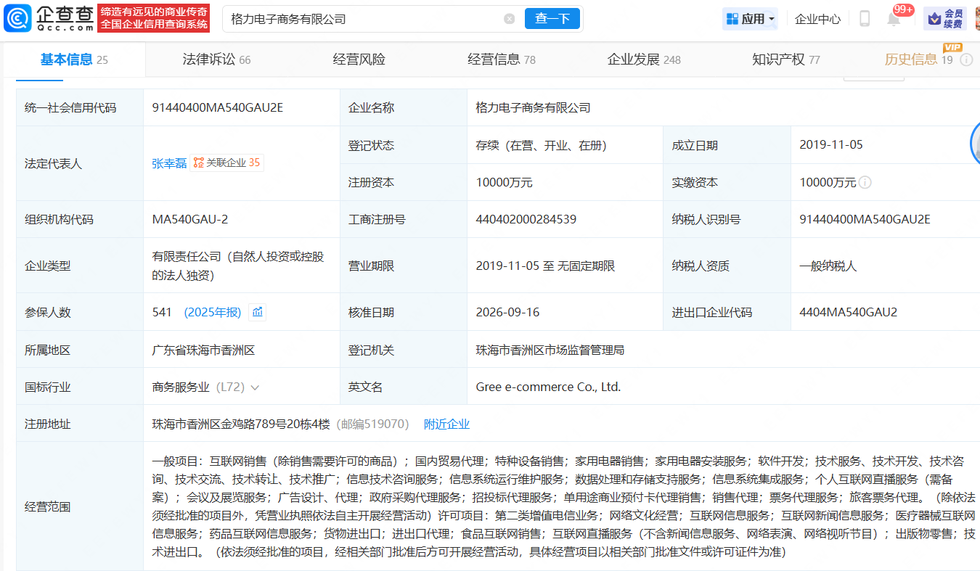Click the info icon beside 历史信息
This screenshot has width=980, height=571.
coord(966,60)
